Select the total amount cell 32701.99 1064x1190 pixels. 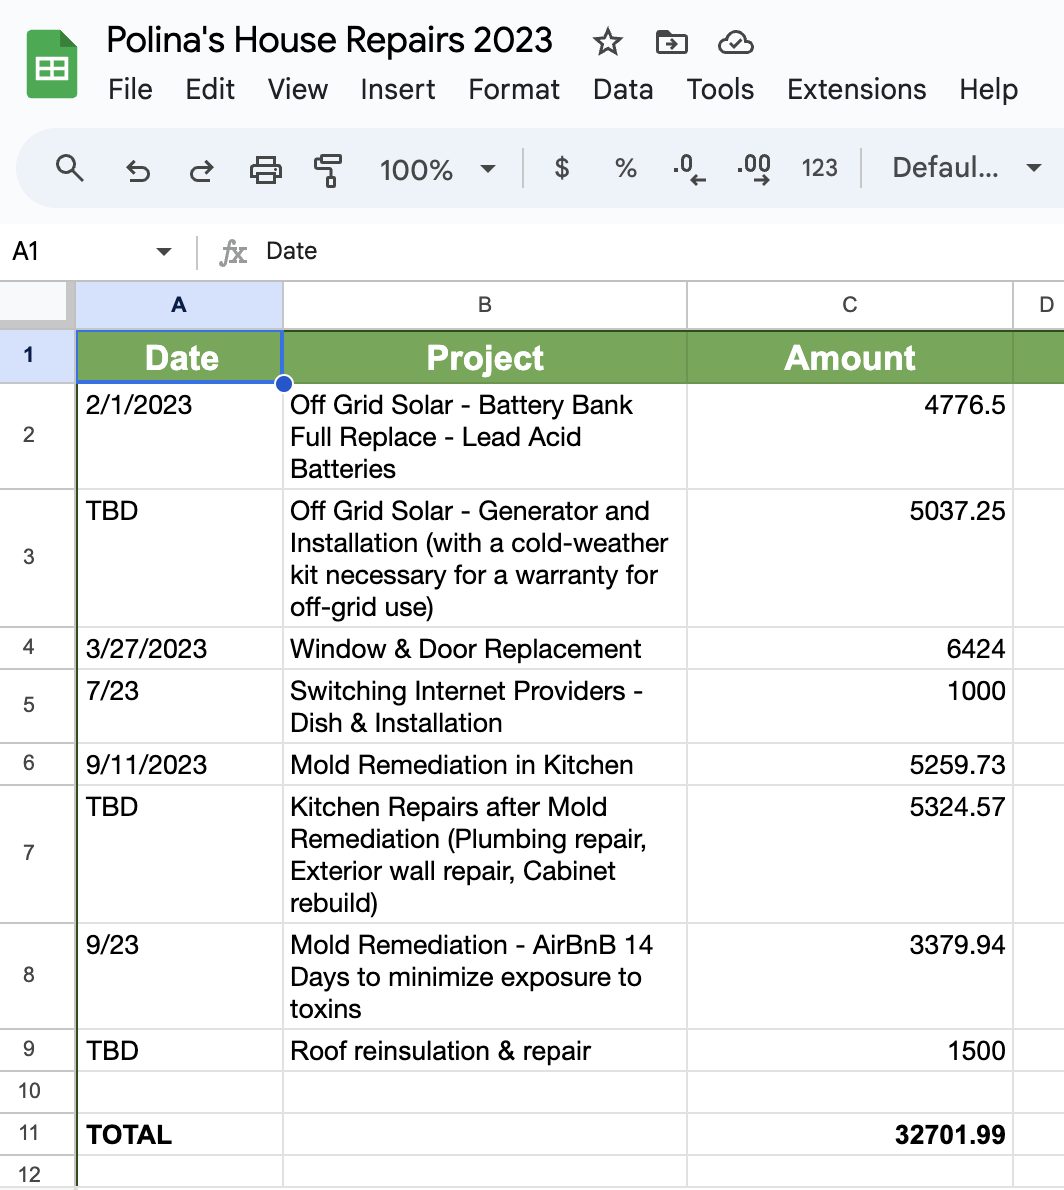tap(849, 1134)
